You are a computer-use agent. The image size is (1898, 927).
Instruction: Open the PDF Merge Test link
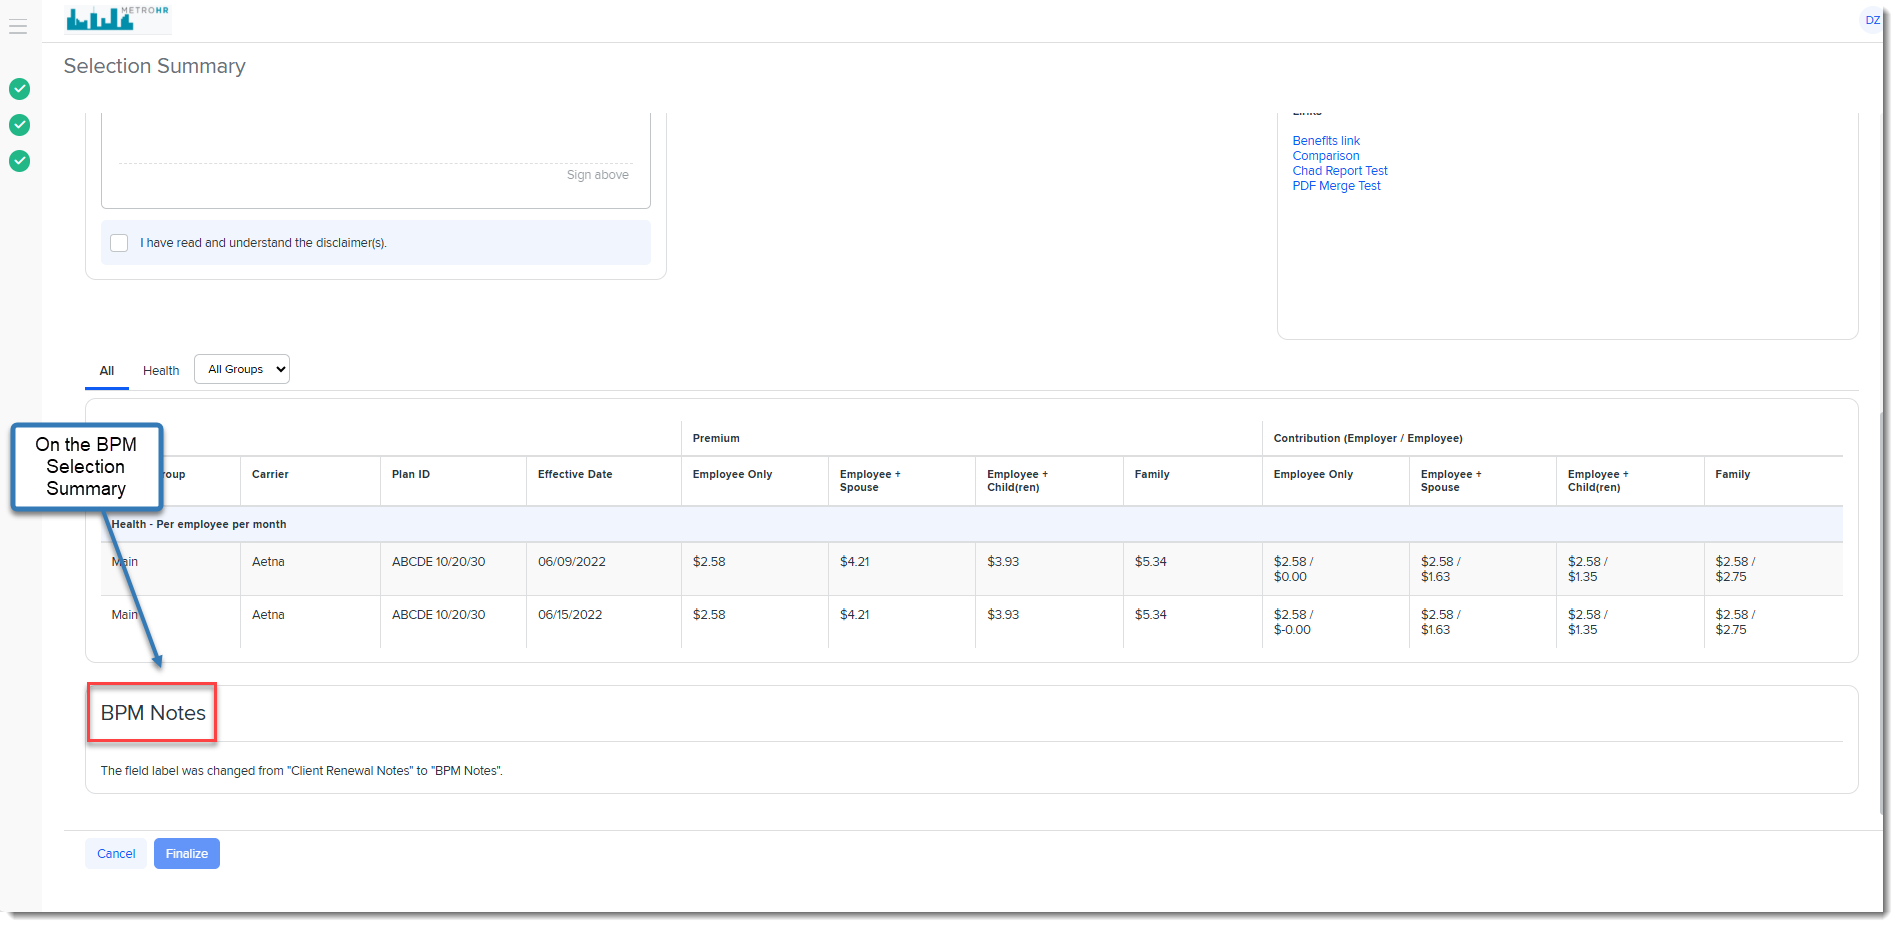[1336, 186]
